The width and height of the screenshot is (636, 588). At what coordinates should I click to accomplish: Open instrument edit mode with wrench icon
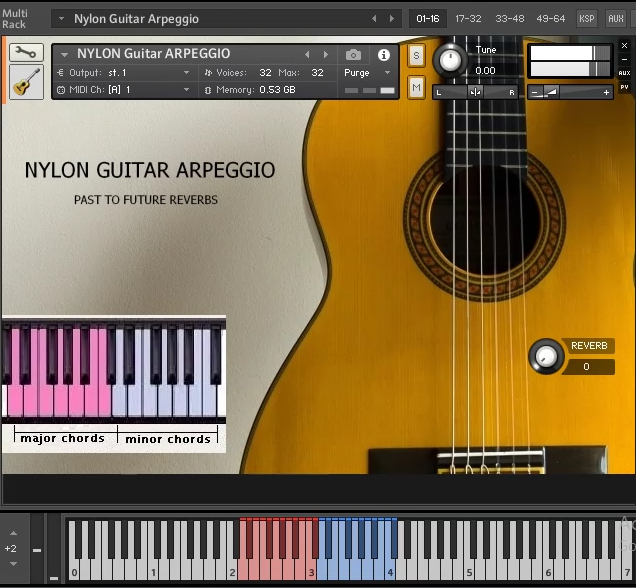pos(26,53)
